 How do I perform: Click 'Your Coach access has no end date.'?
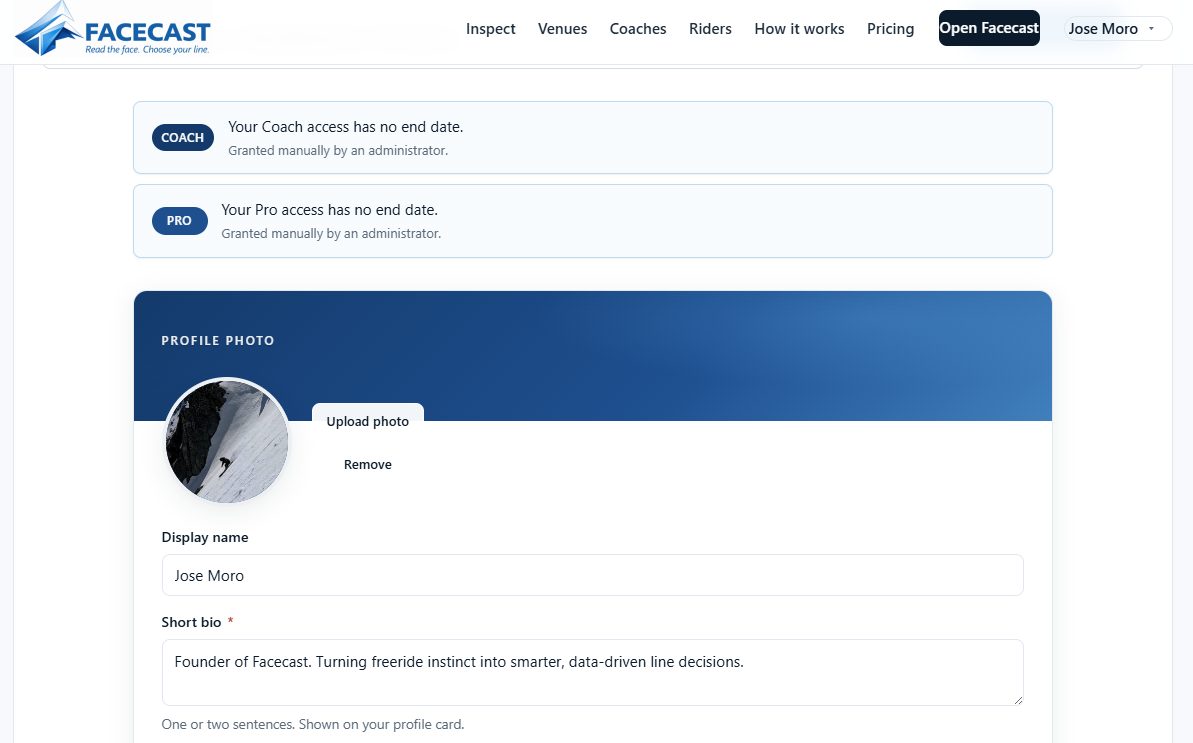[345, 127]
